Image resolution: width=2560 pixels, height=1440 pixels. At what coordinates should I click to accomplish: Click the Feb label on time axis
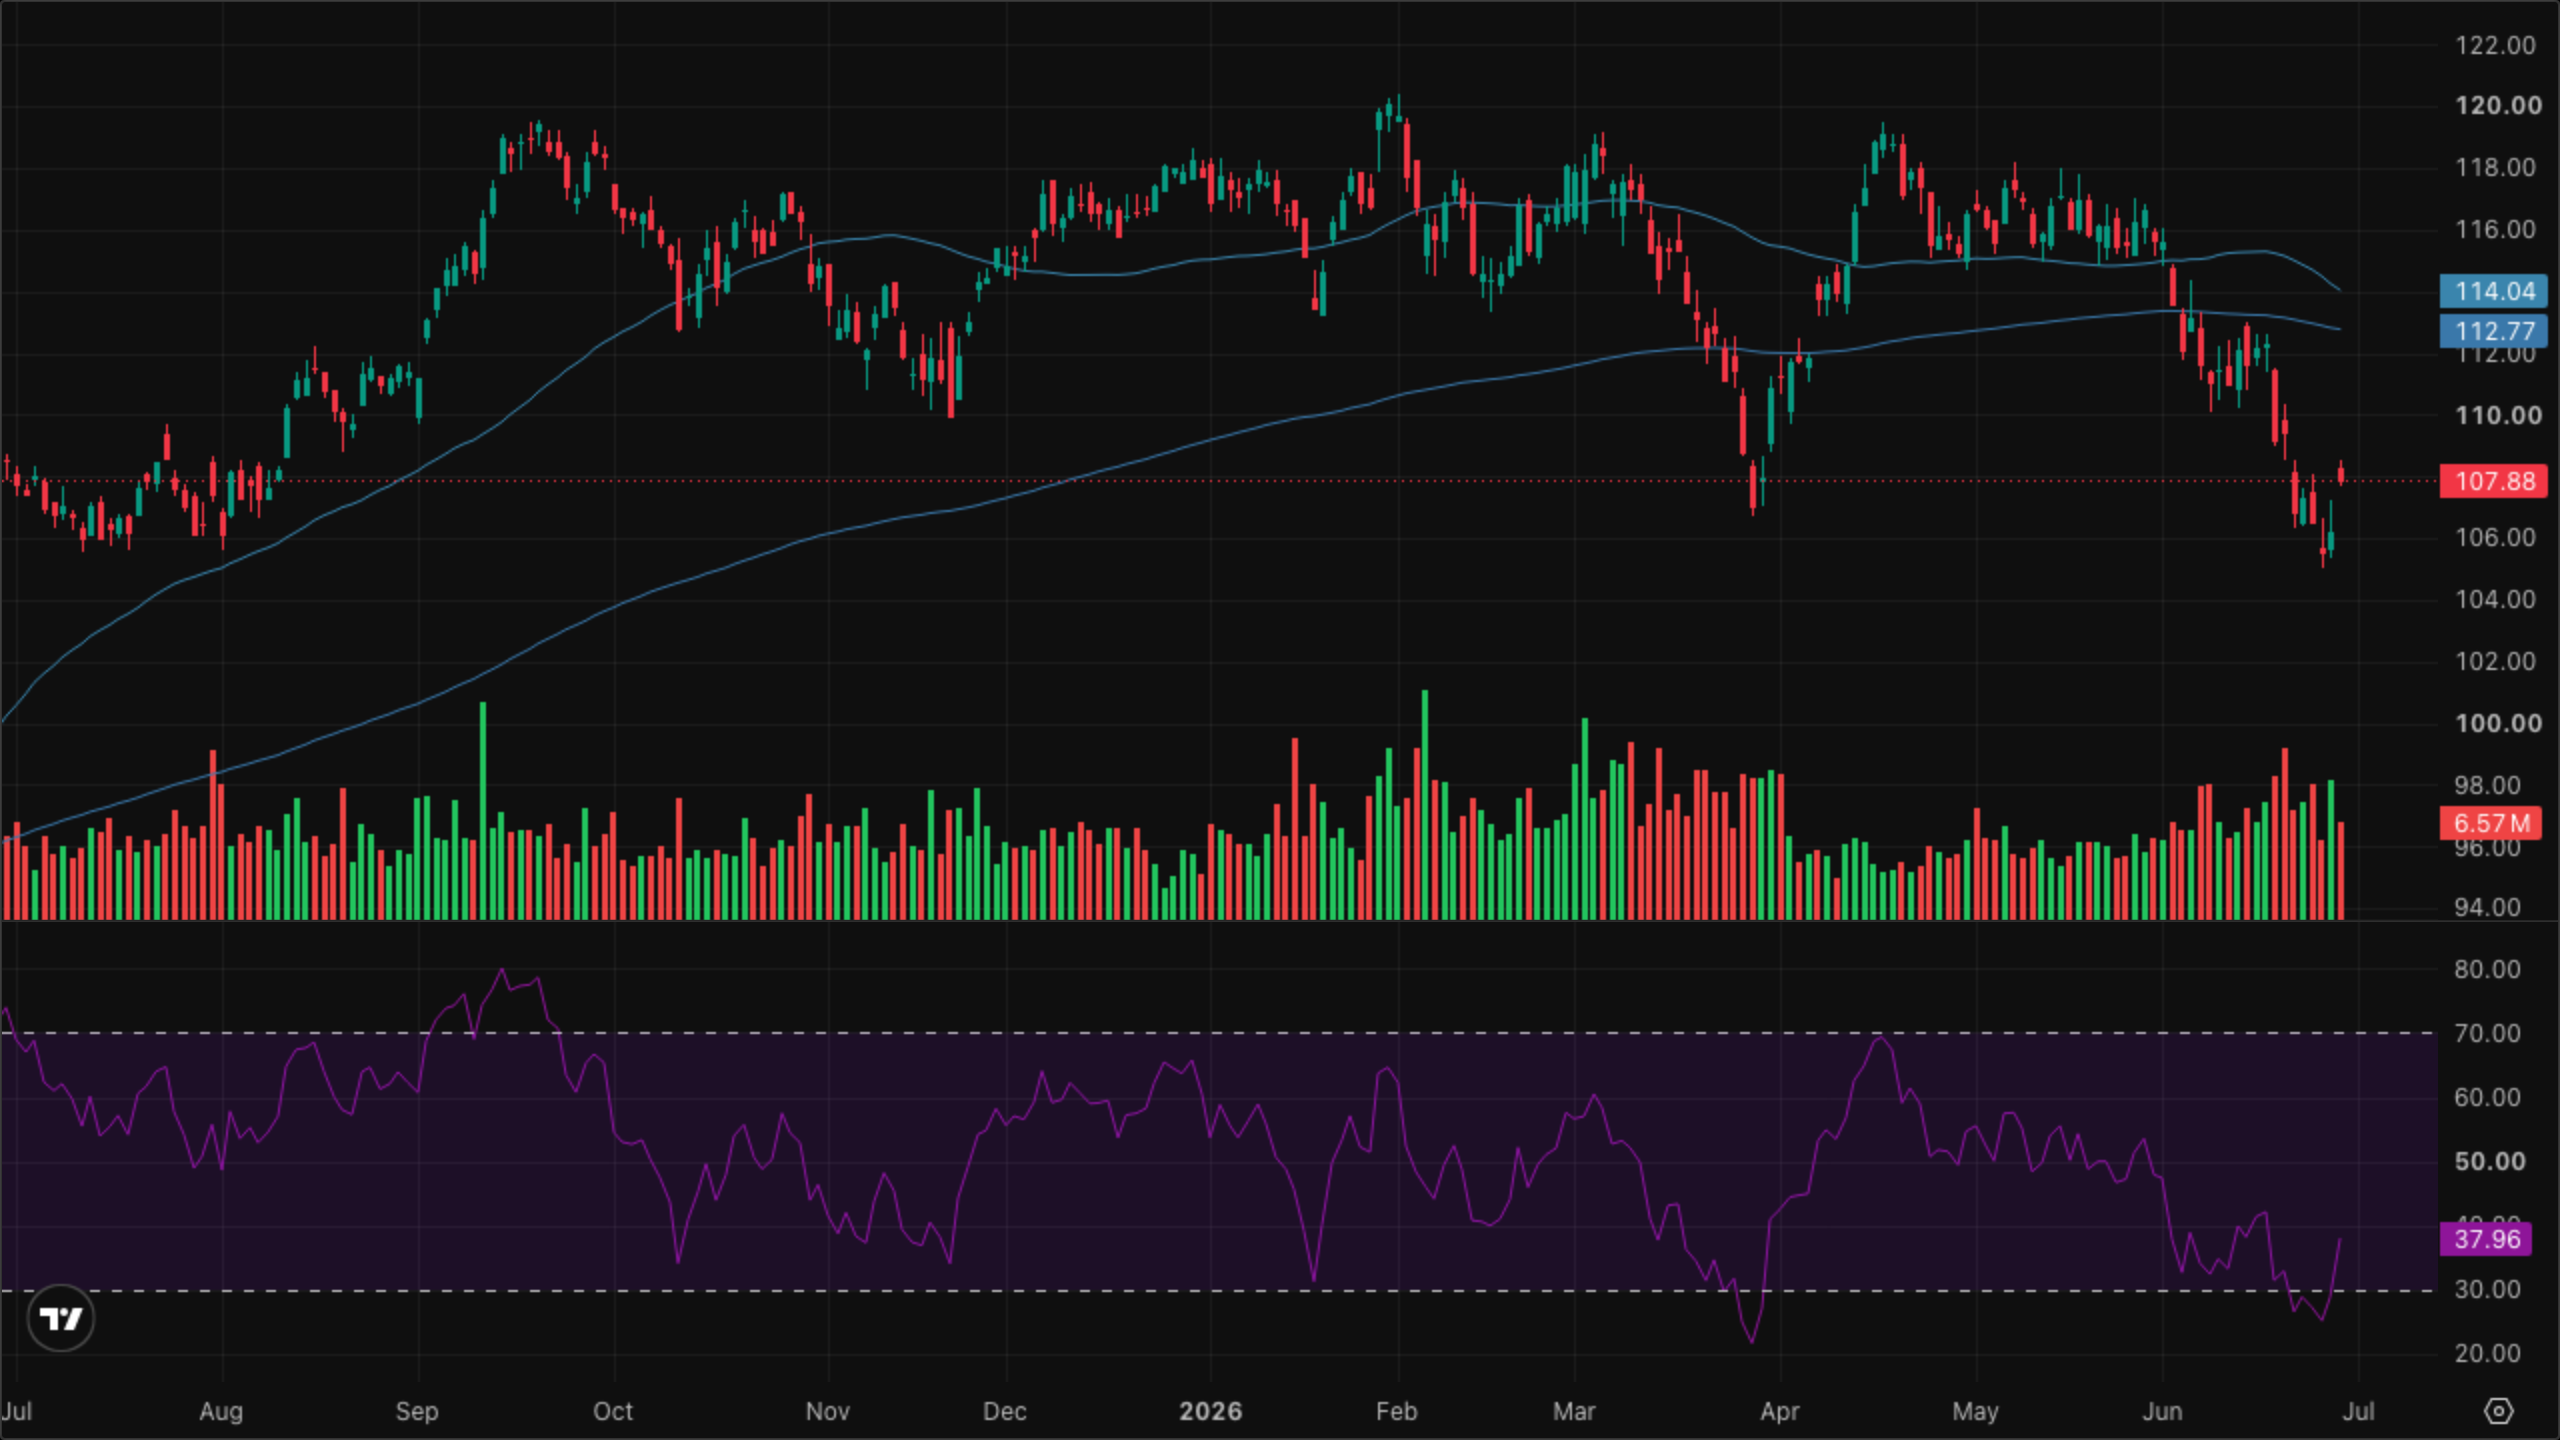(x=1397, y=1411)
